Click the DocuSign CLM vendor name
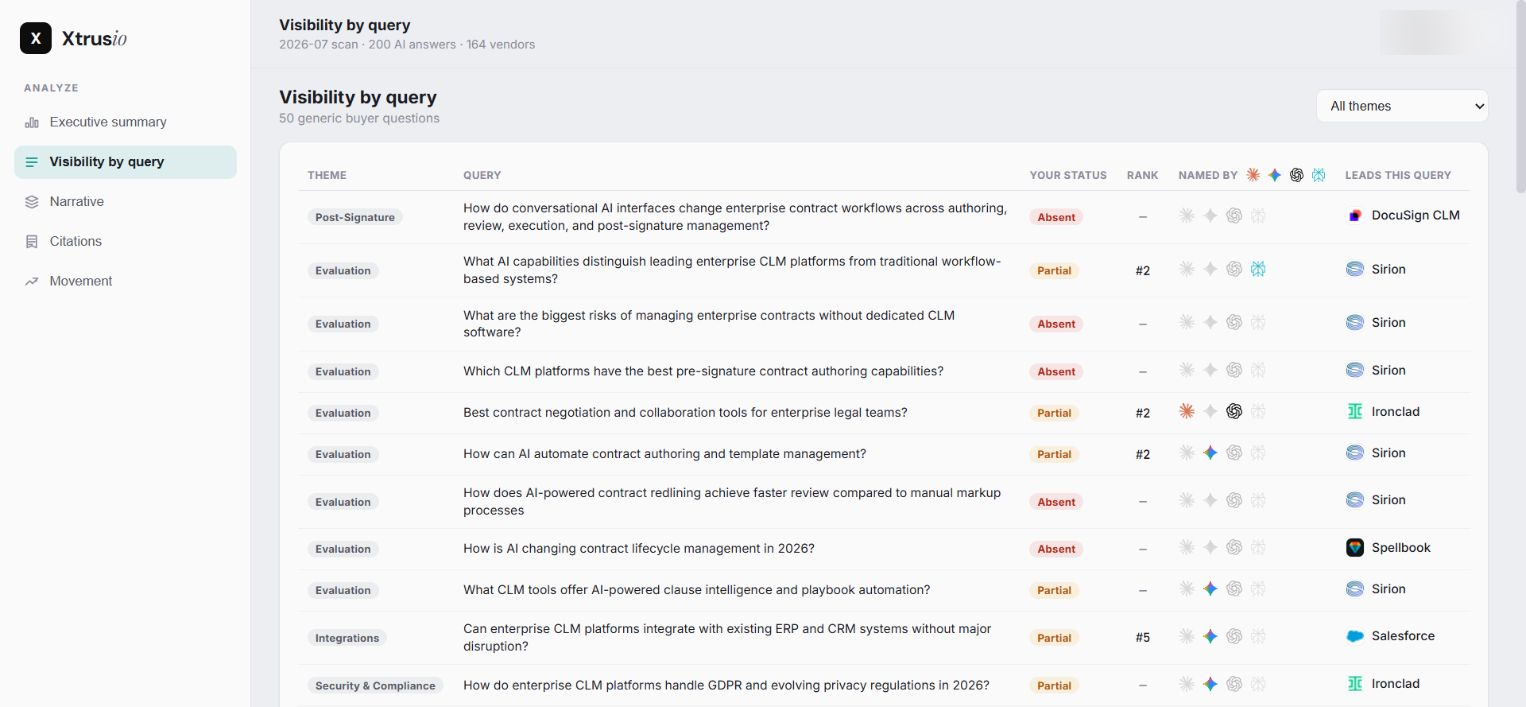The width and height of the screenshot is (1526, 707). (1415, 215)
